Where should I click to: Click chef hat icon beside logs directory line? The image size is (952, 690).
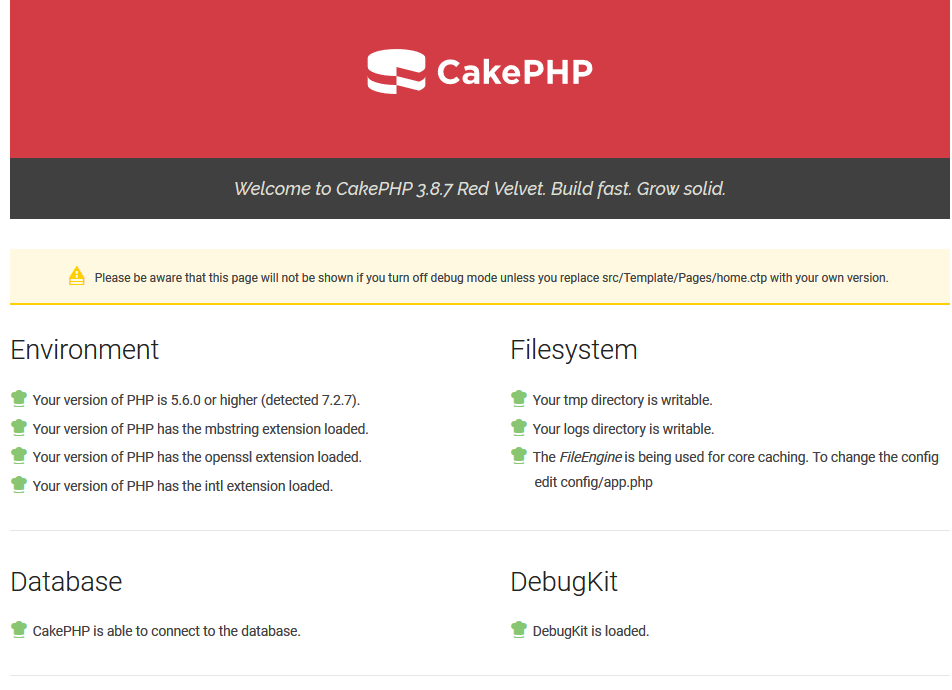click(518, 428)
